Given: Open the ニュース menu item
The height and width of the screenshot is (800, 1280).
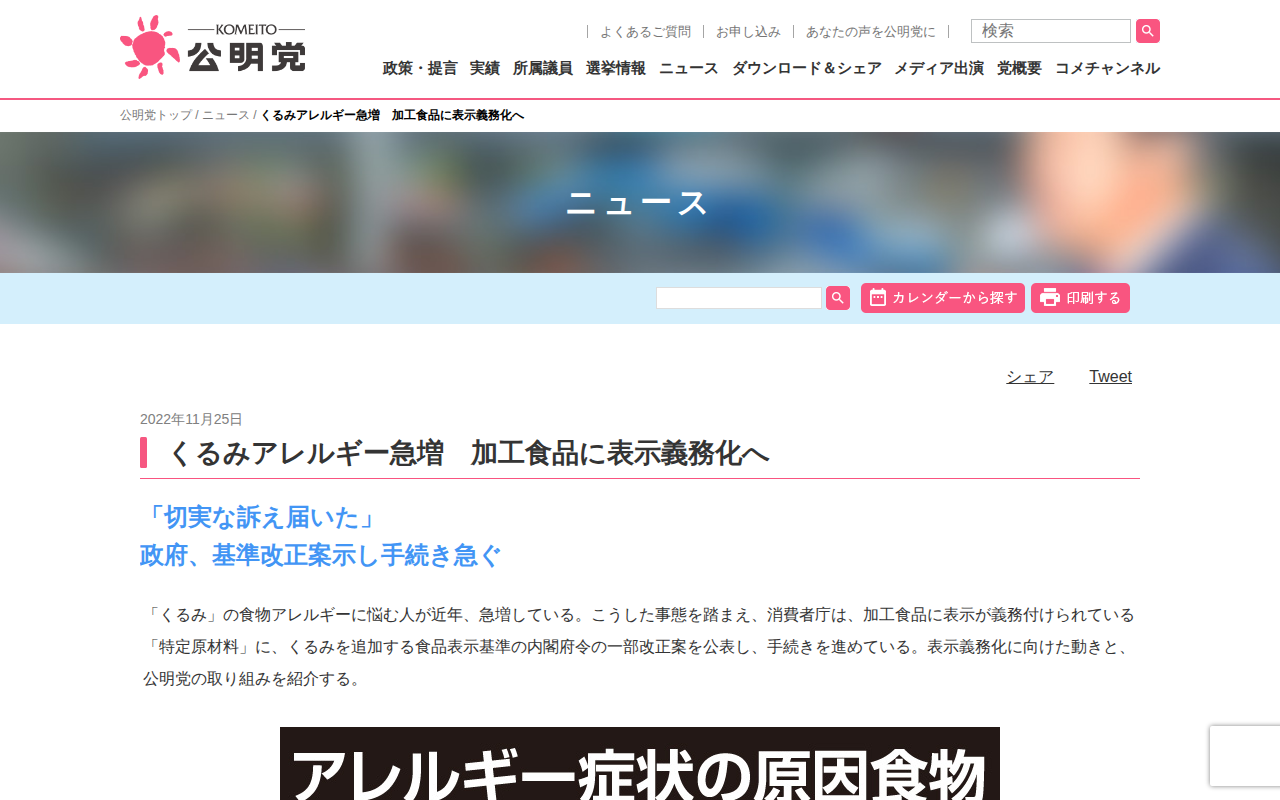Looking at the screenshot, I should point(689,68).
